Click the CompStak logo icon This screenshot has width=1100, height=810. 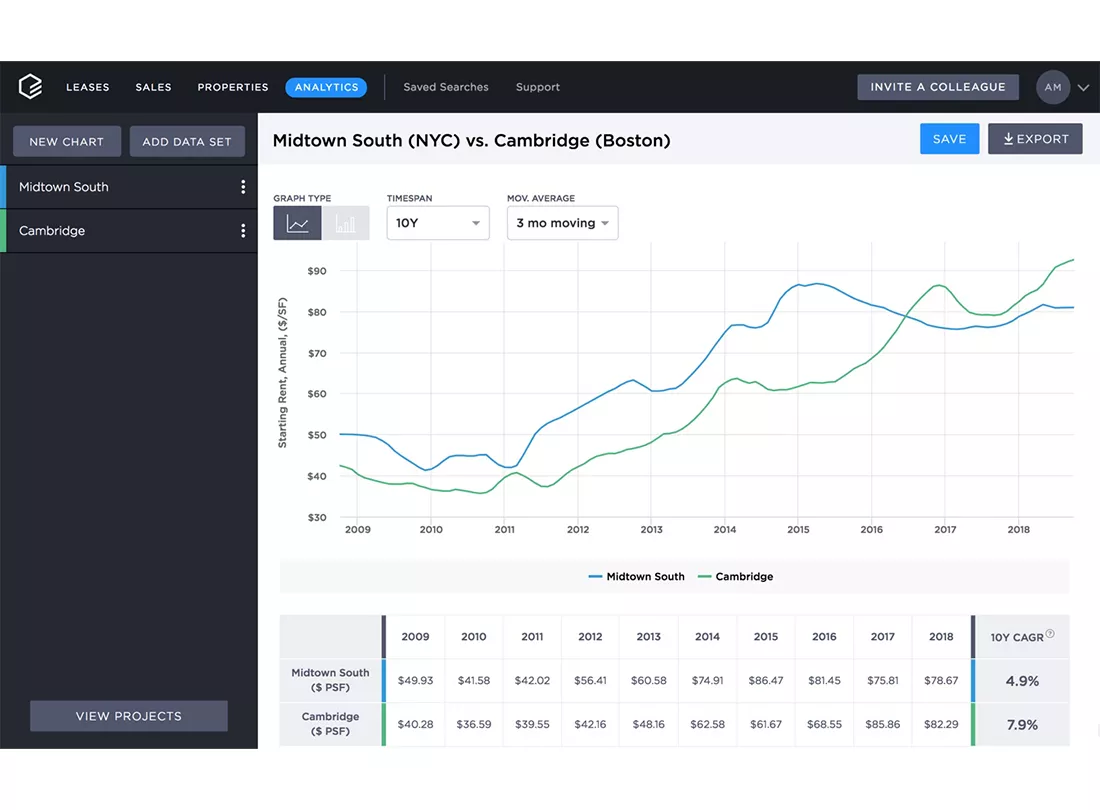coord(30,87)
